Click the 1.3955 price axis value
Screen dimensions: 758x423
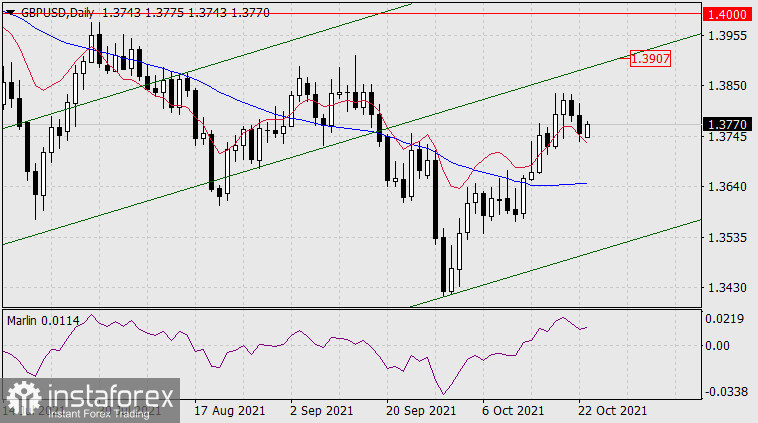pyautogui.click(x=727, y=36)
